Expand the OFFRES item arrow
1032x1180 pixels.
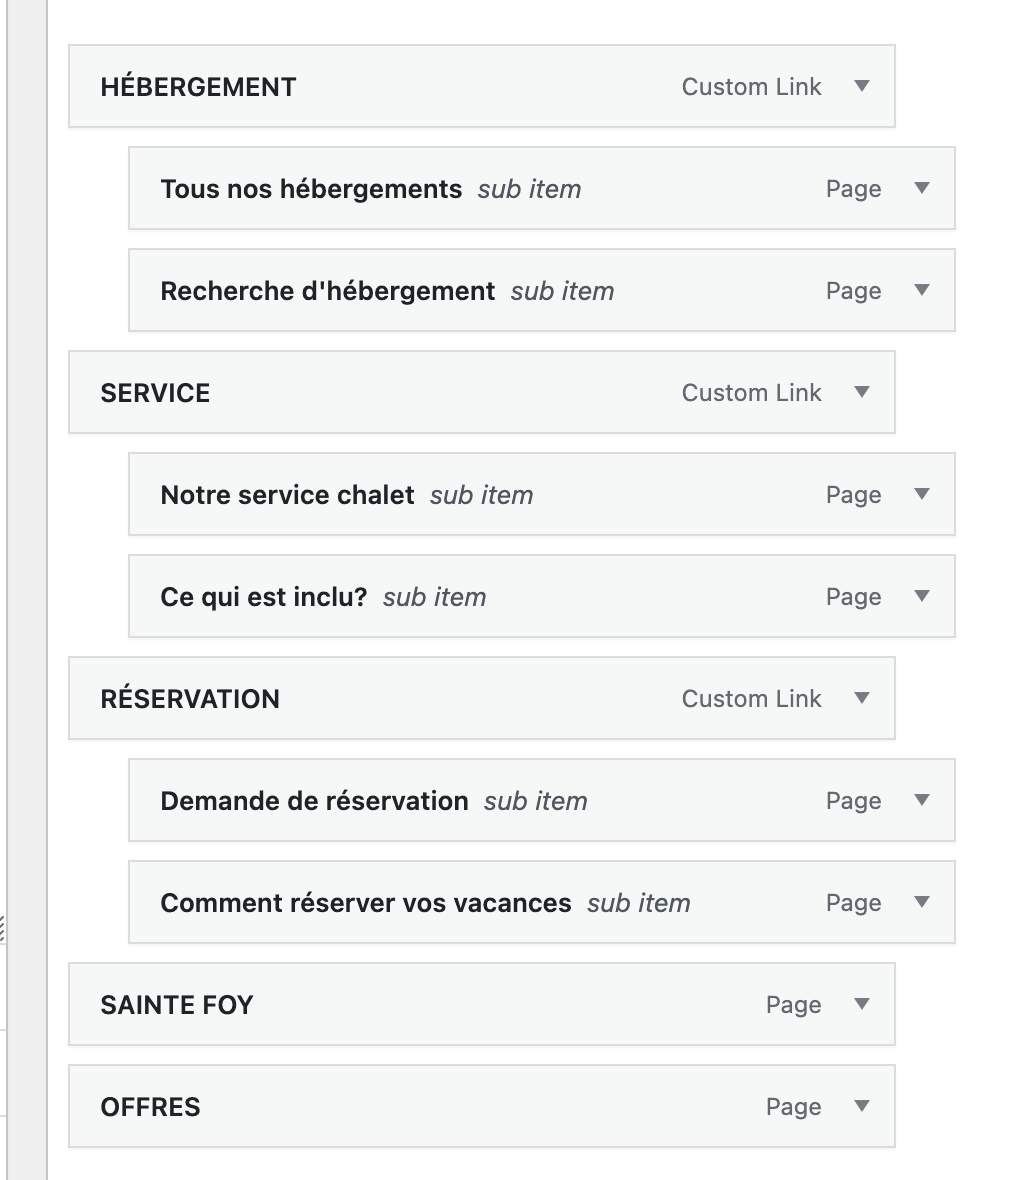tap(862, 1105)
